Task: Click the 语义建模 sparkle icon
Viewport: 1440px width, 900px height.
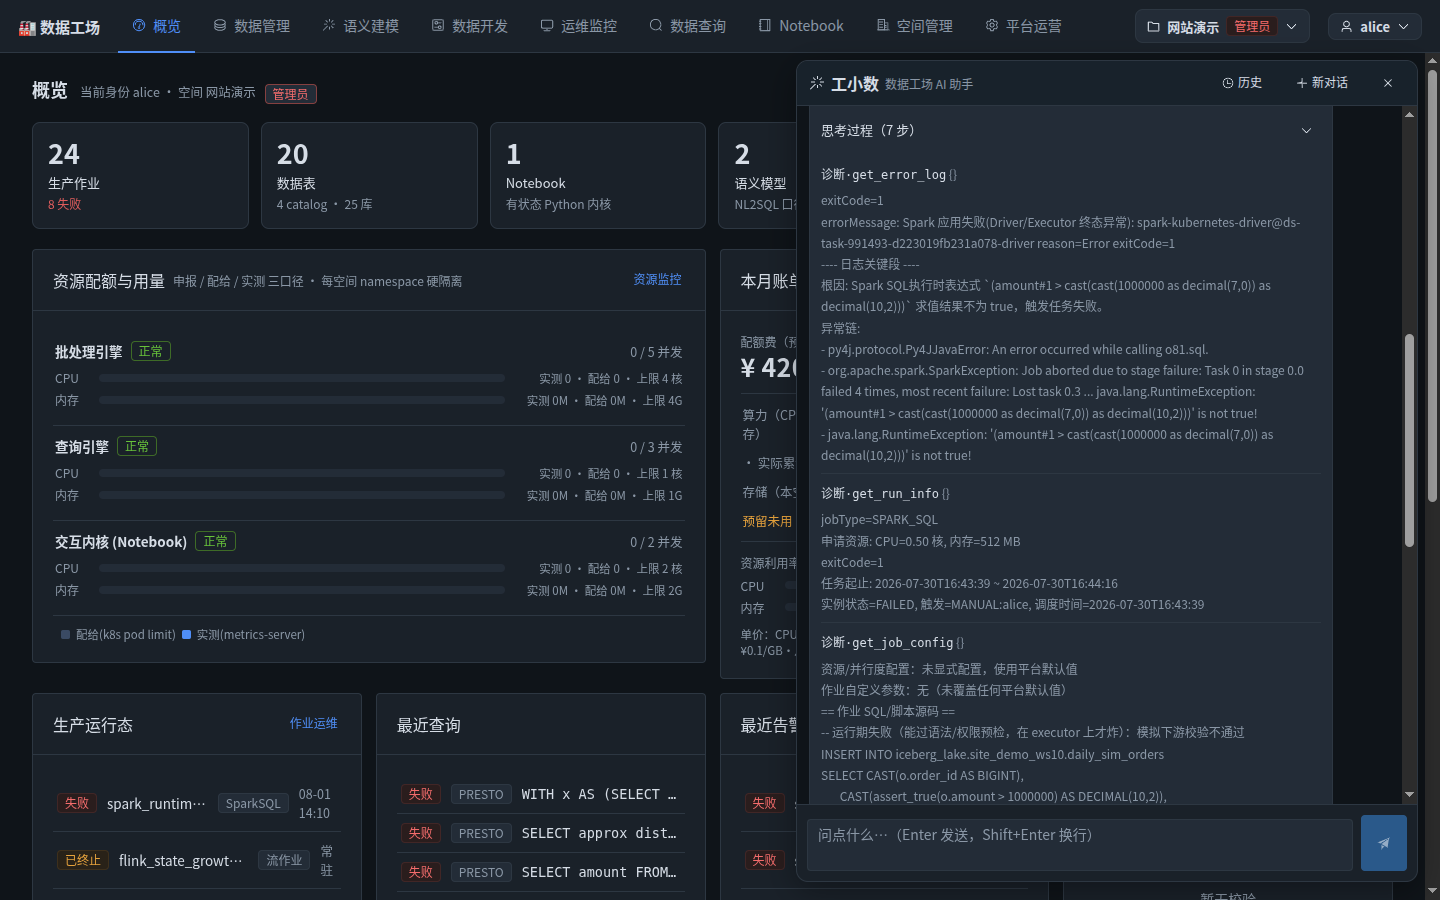Action: coord(329,26)
